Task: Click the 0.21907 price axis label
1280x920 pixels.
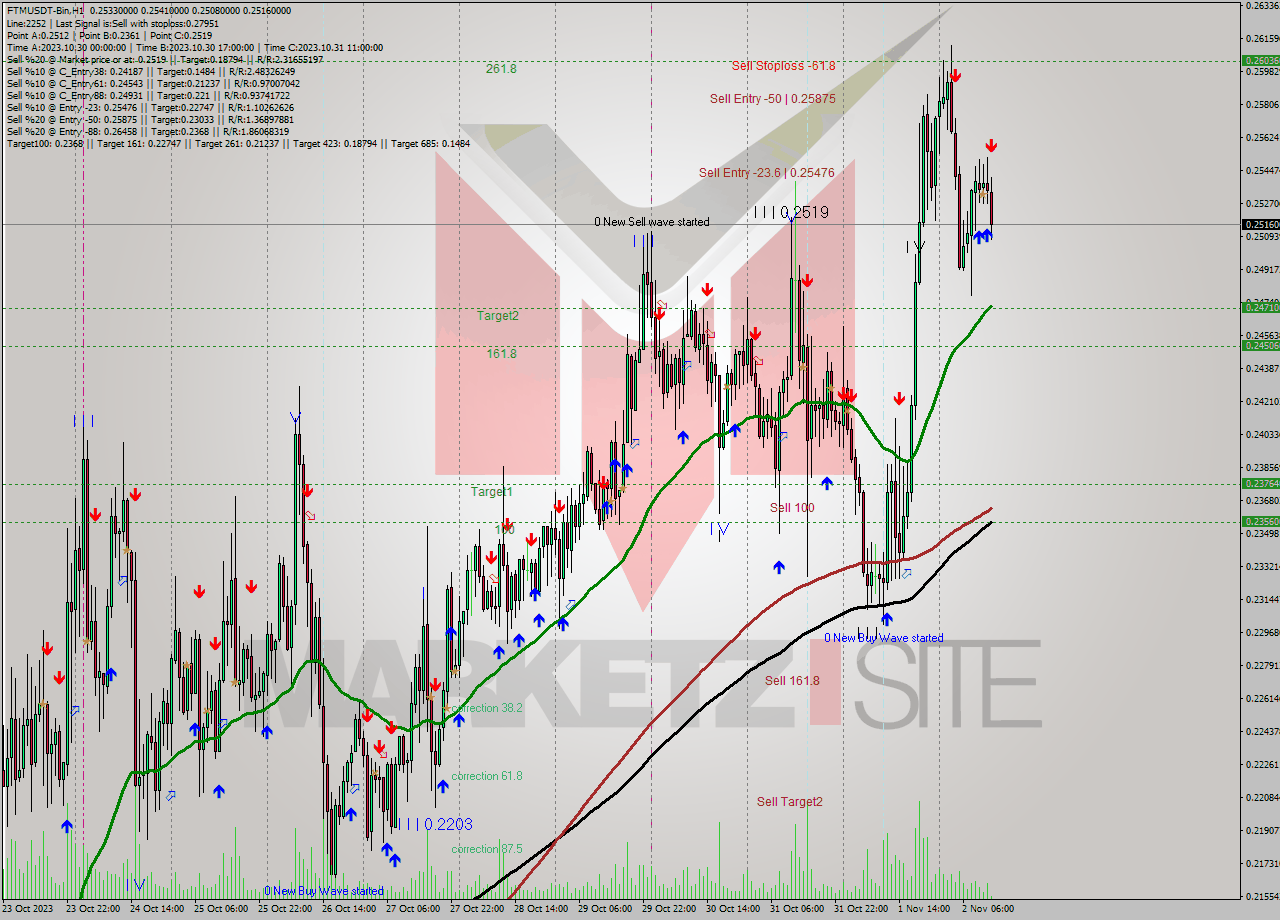Action: click(1262, 830)
